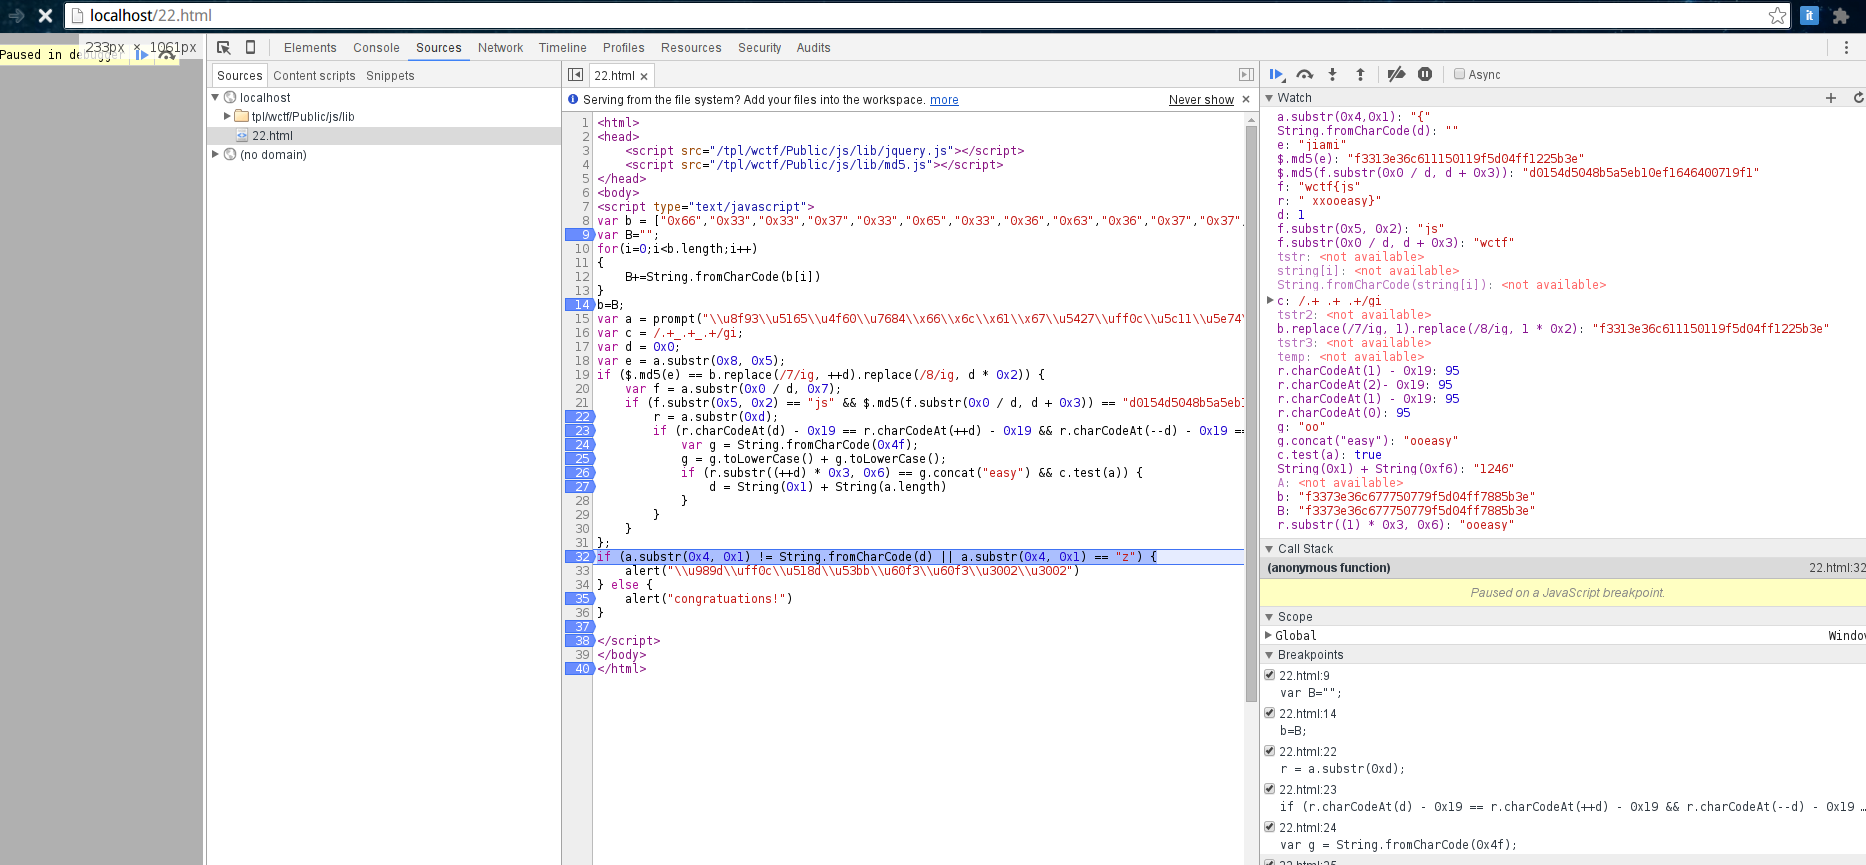
Task: Deactivate all breakpoints
Action: pos(1397,74)
